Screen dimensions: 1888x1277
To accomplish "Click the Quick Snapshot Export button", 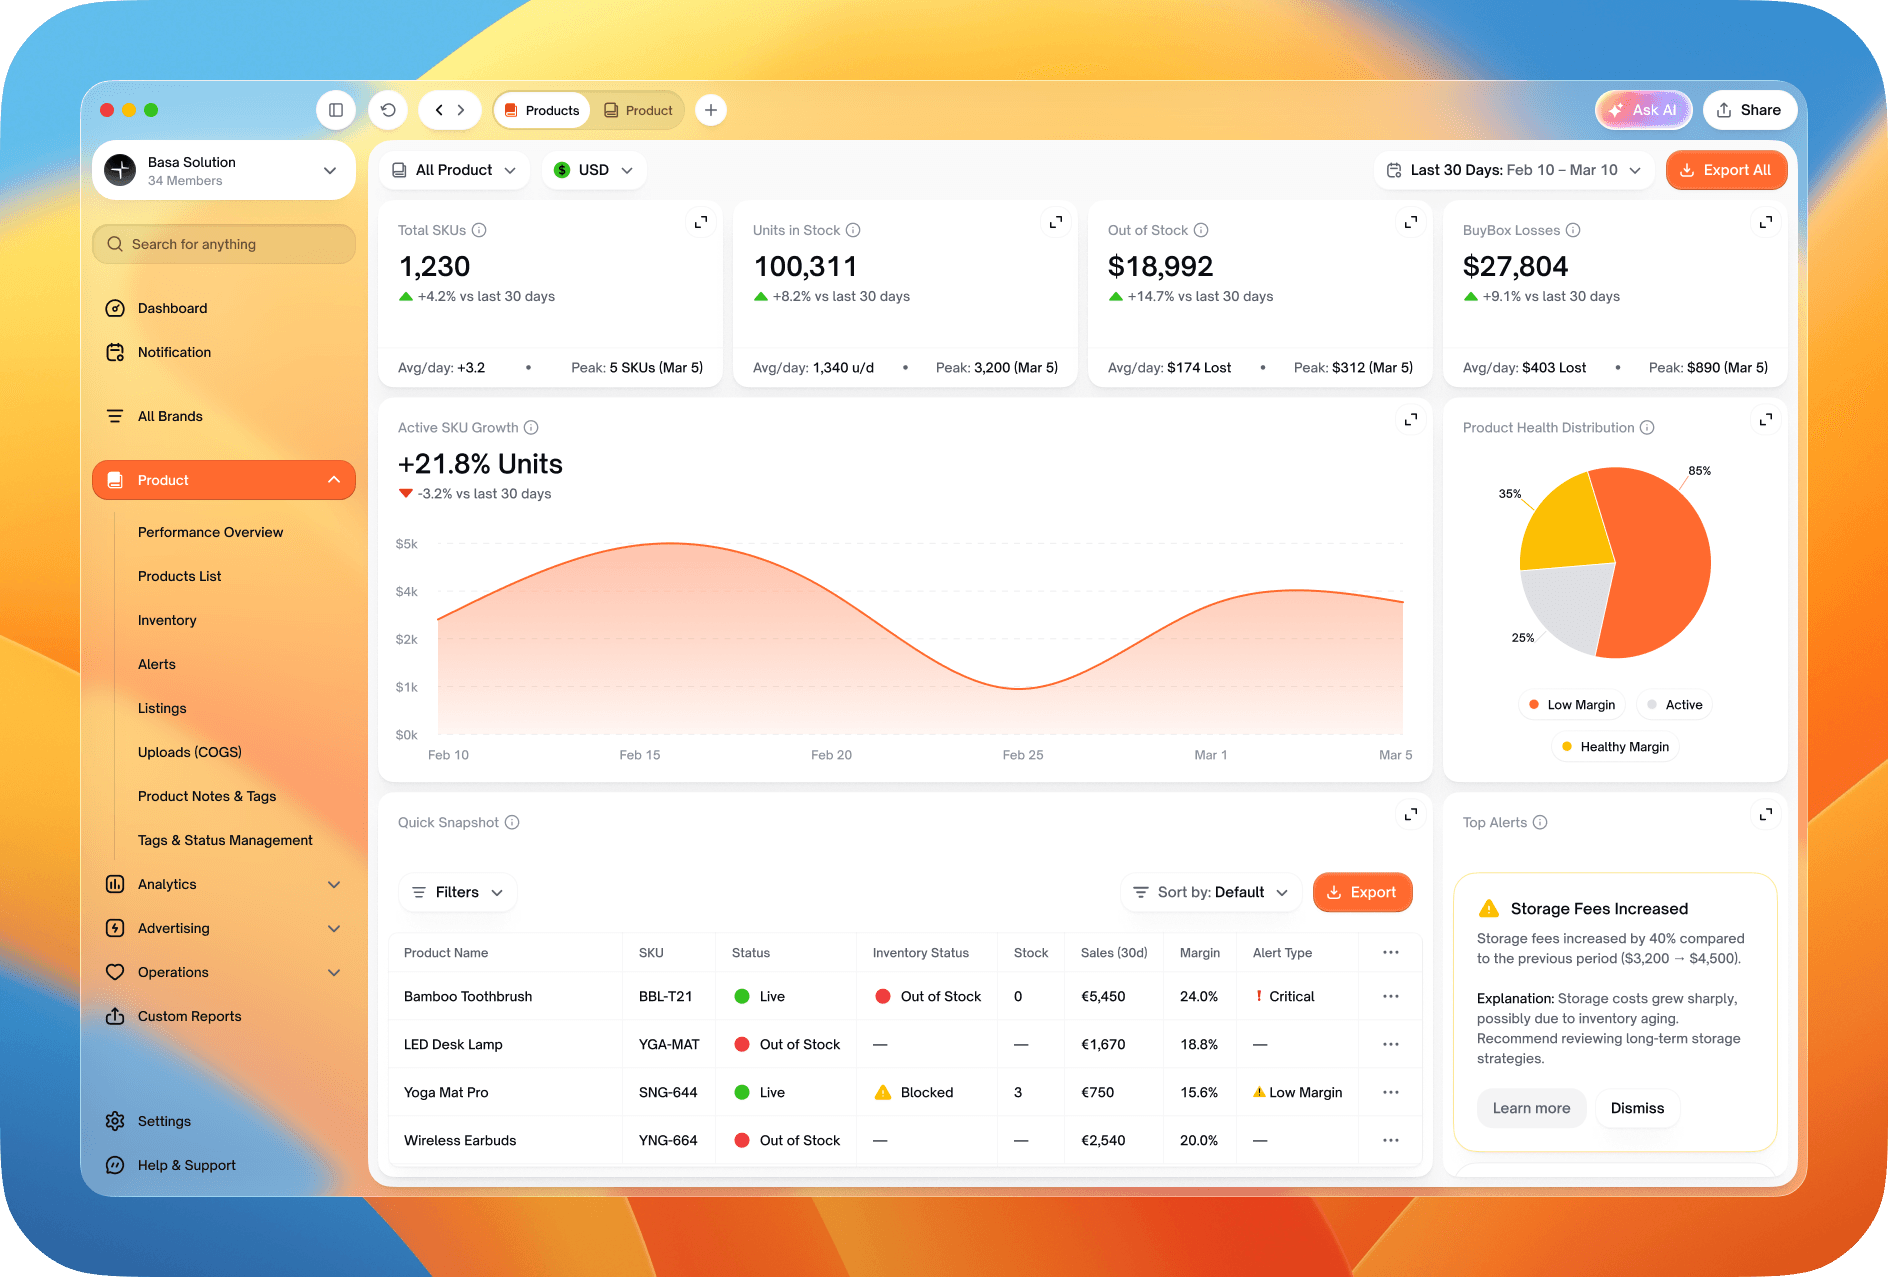I will pyautogui.click(x=1362, y=892).
